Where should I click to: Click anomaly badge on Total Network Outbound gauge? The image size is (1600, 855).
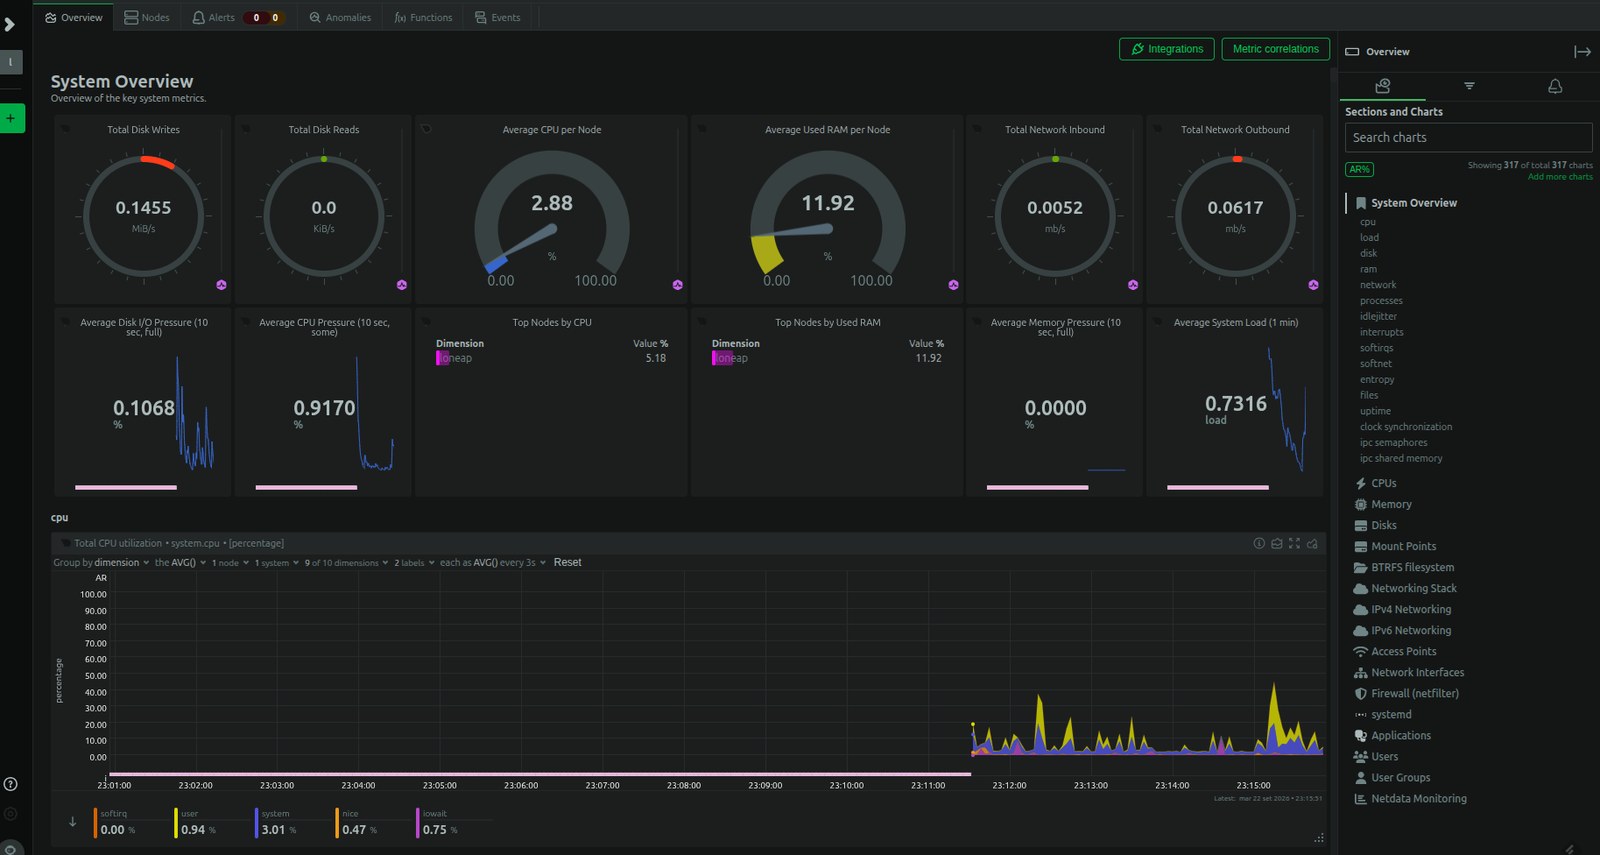point(1313,285)
